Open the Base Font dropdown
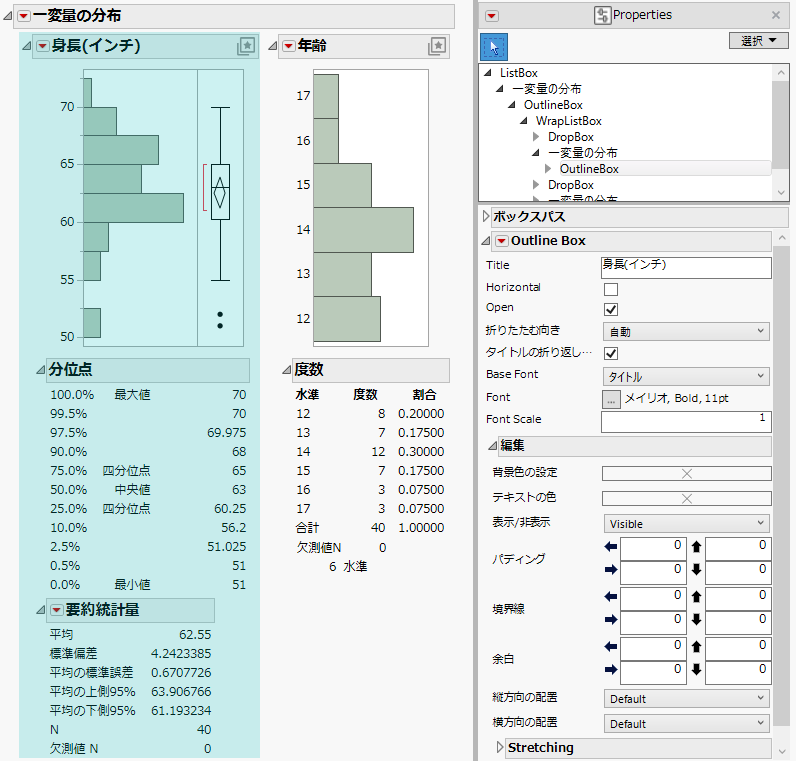Screen dimensions: 796x761 point(685,376)
